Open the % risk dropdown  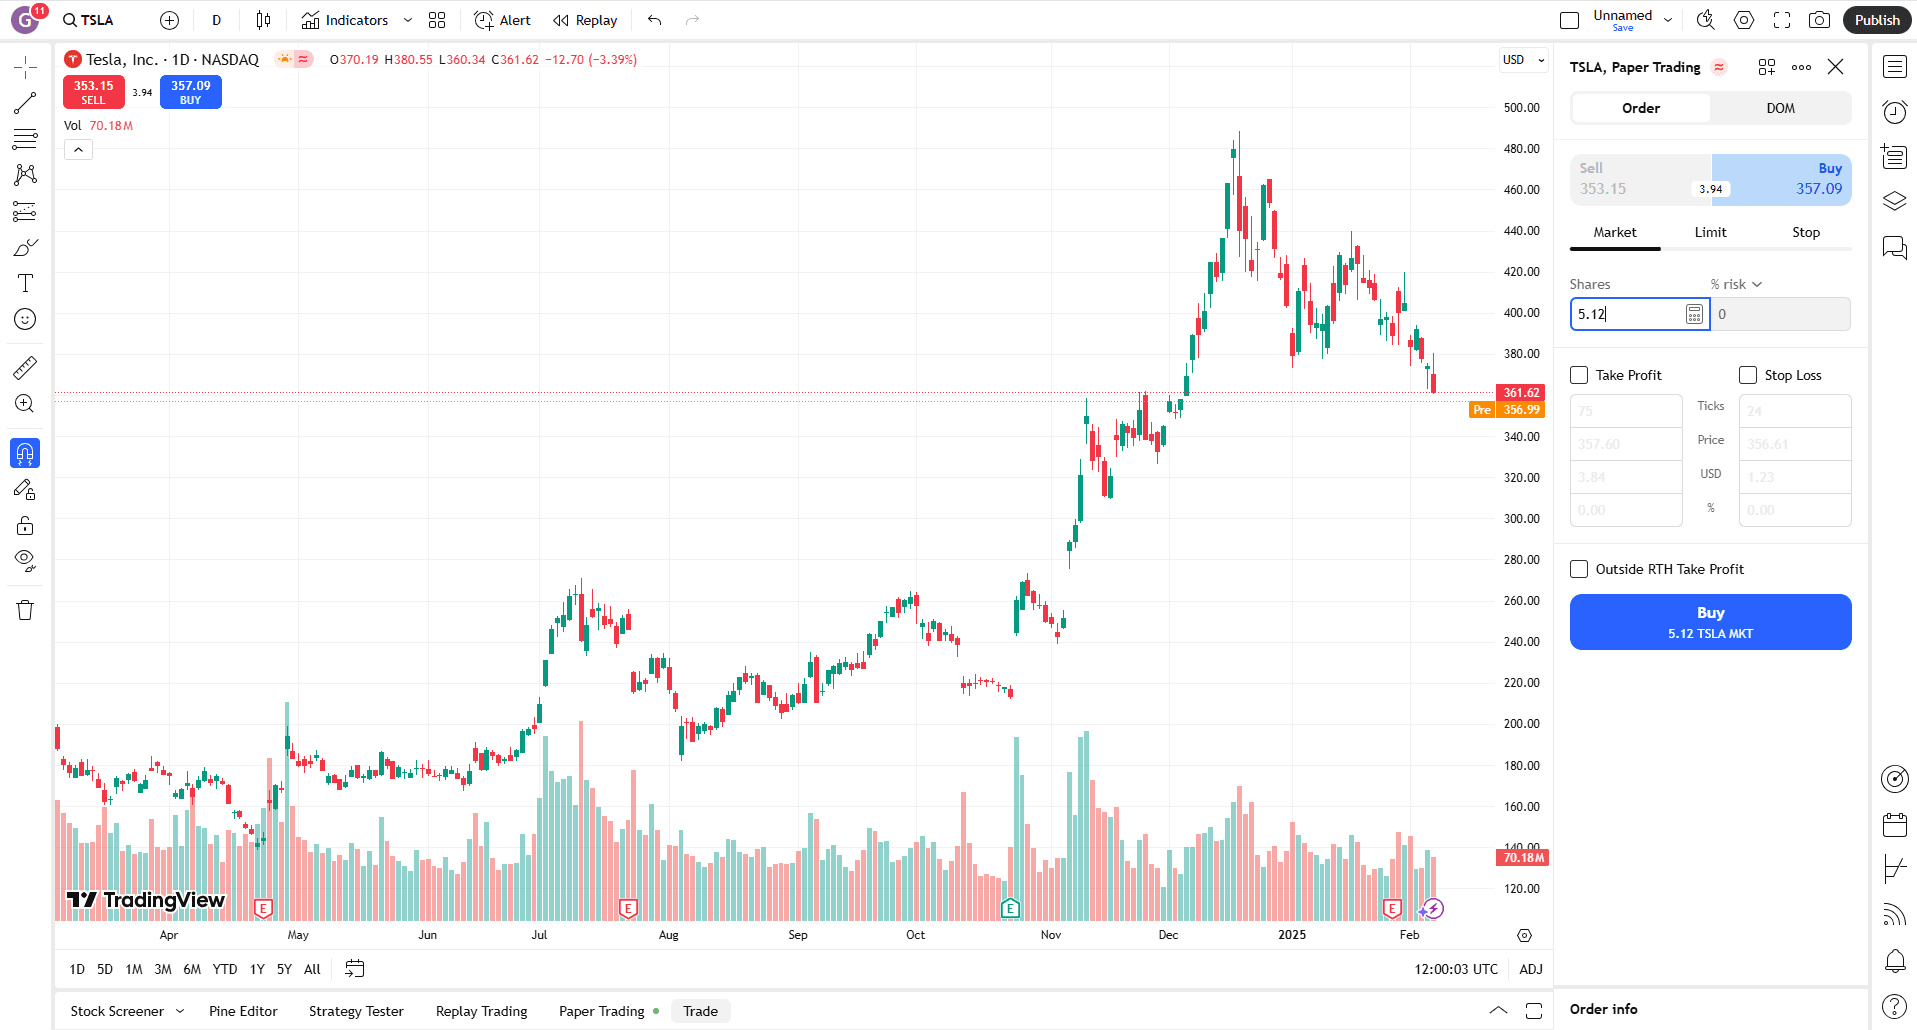click(1736, 284)
